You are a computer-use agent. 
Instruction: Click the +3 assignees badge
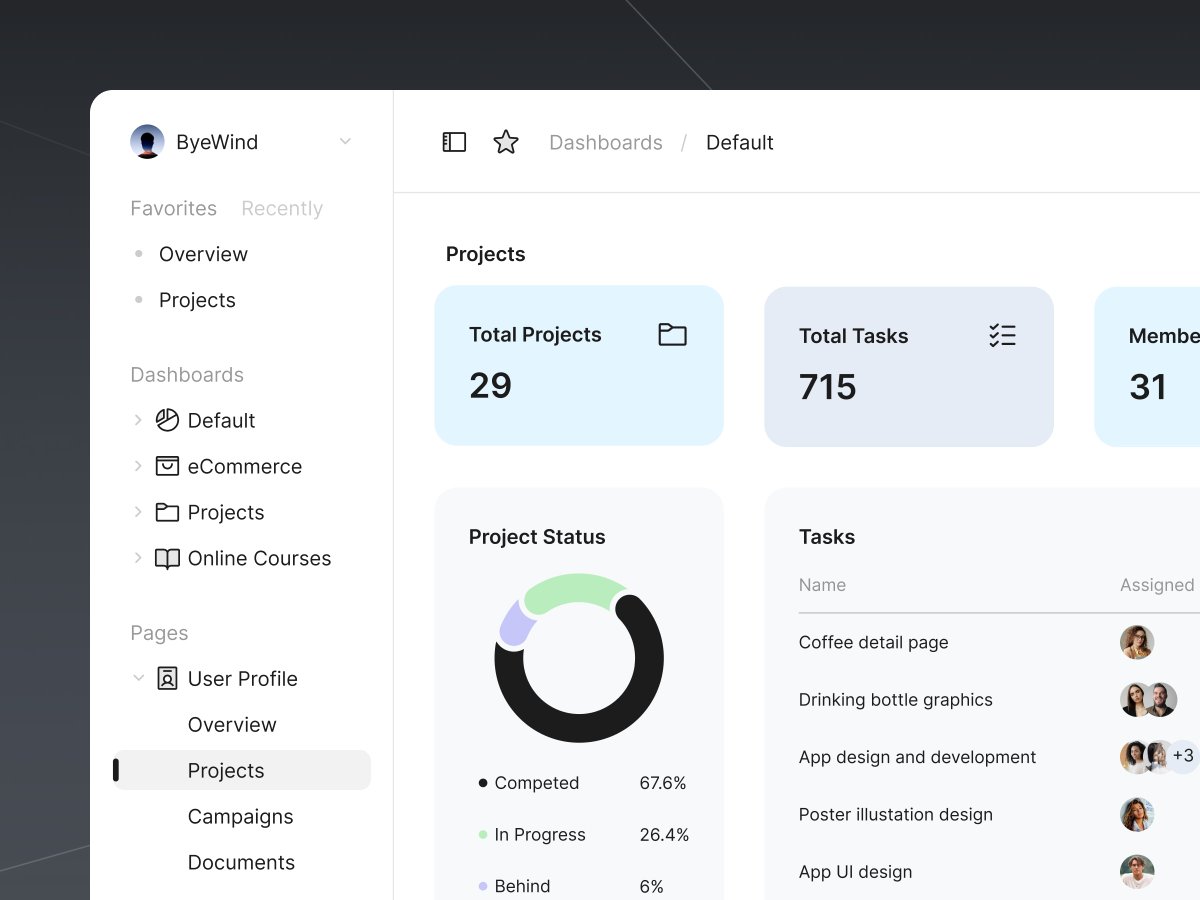(1182, 757)
